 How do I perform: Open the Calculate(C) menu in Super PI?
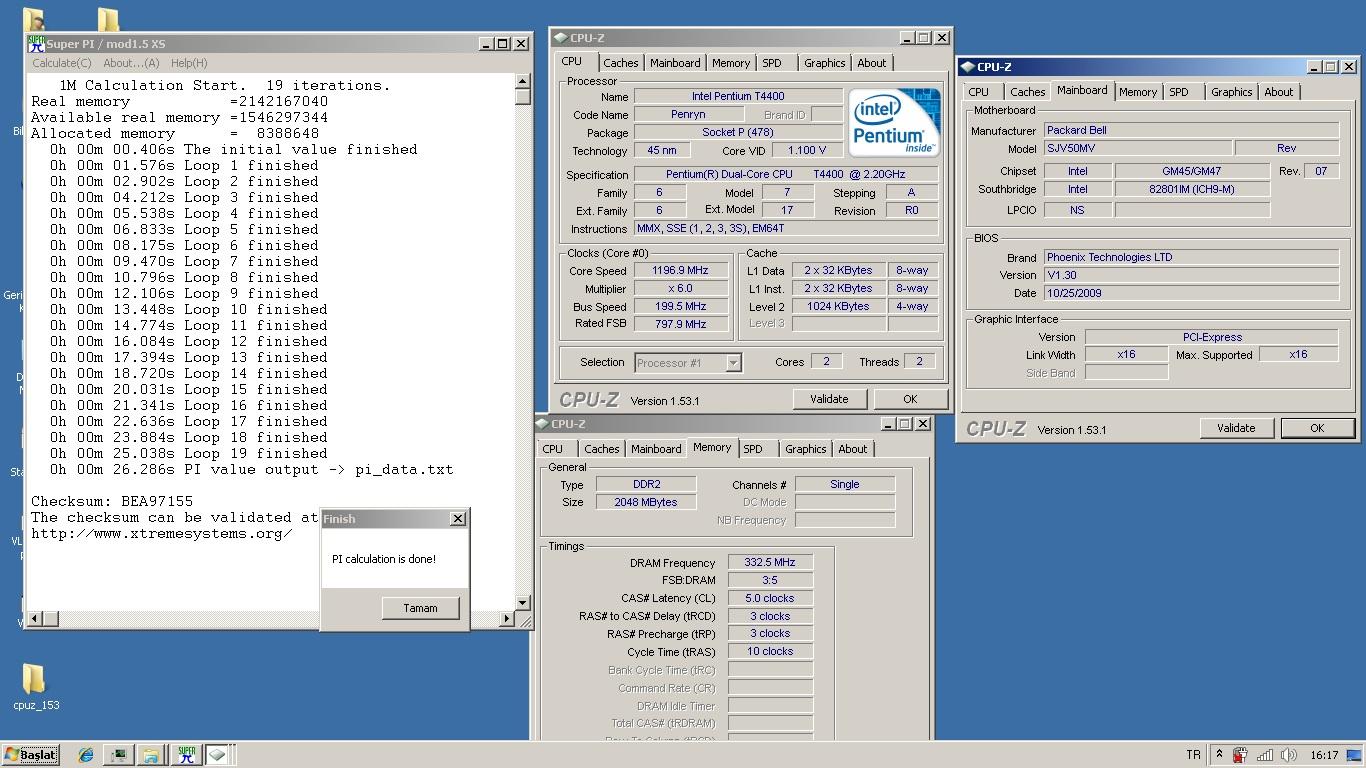pyautogui.click(x=62, y=63)
